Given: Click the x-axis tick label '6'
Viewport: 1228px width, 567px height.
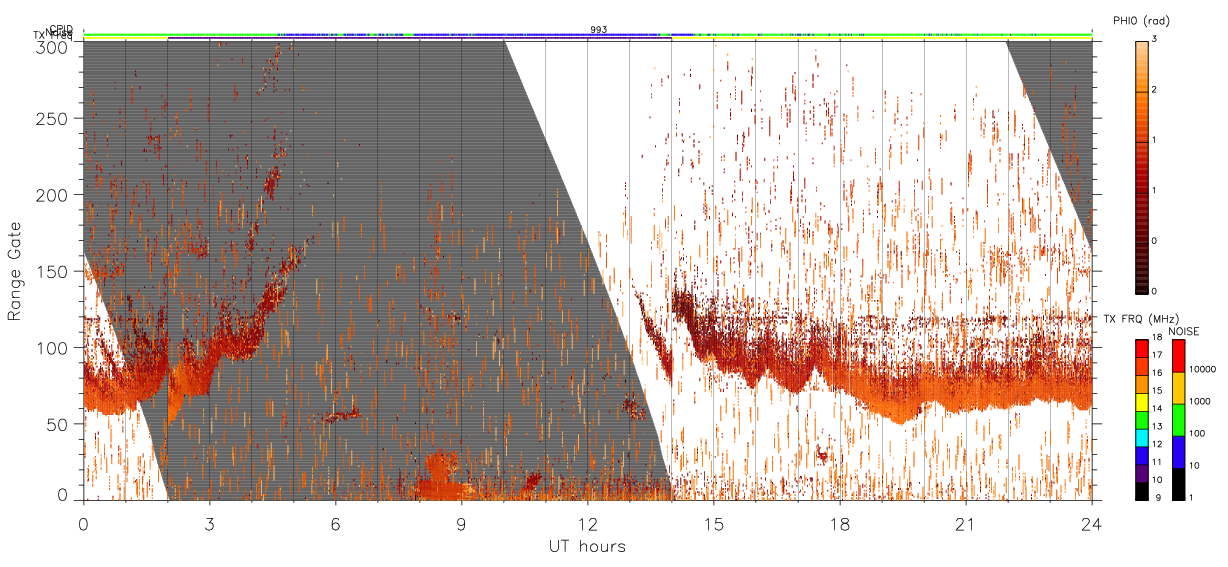Looking at the screenshot, I should [335, 524].
